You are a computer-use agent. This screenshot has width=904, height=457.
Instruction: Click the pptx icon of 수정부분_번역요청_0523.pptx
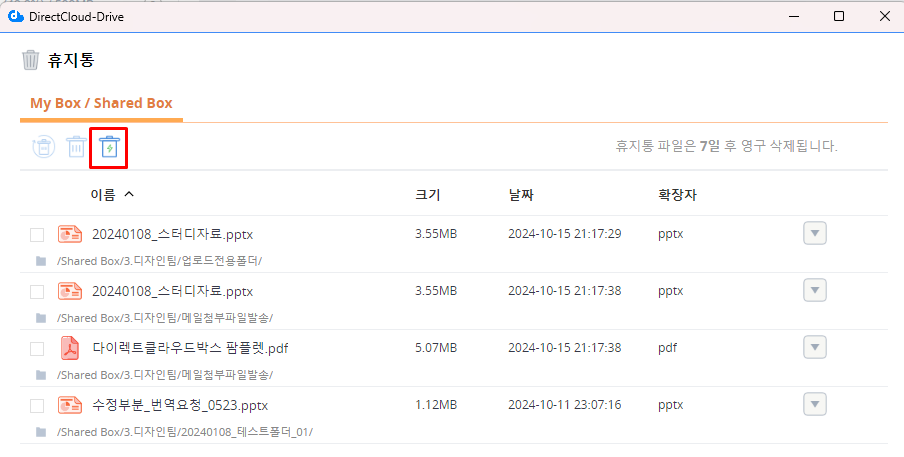click(69, 405)
